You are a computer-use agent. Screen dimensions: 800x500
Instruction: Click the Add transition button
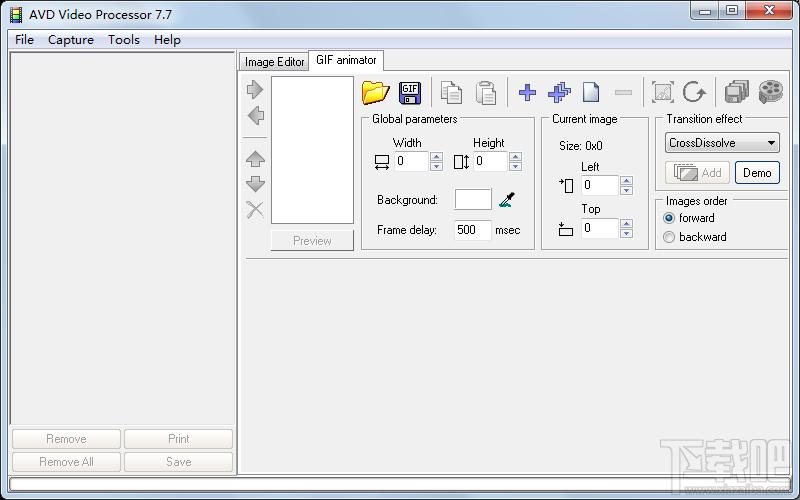point(697,173)
